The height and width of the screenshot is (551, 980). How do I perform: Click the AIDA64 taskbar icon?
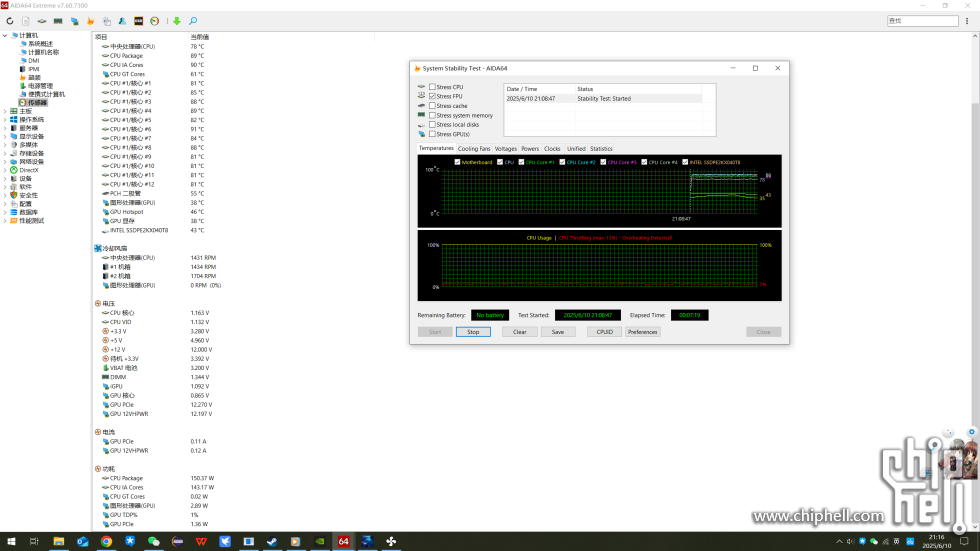343,542
